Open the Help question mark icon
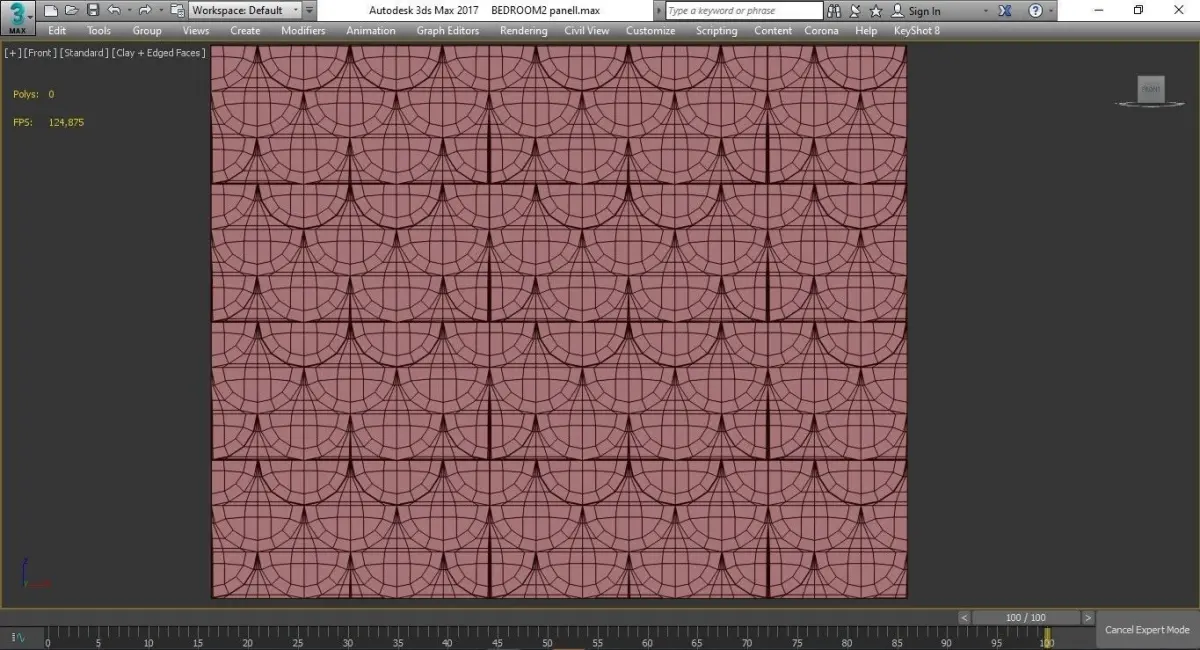This screenshot has width=1200, height=650. click(x=1035, y=11)
